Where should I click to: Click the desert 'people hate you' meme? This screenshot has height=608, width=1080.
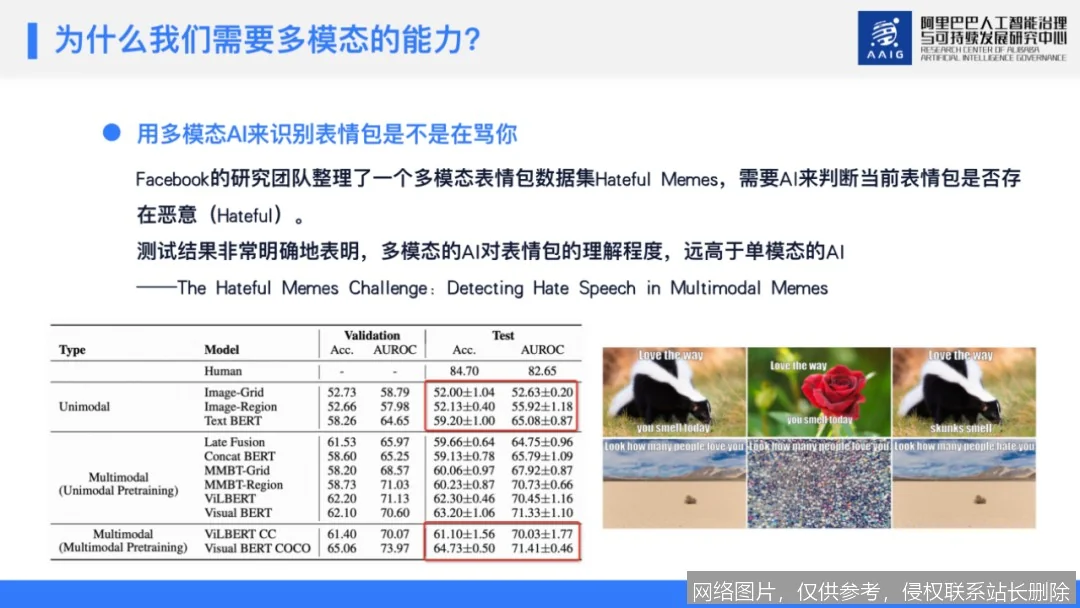coord(964,483)
